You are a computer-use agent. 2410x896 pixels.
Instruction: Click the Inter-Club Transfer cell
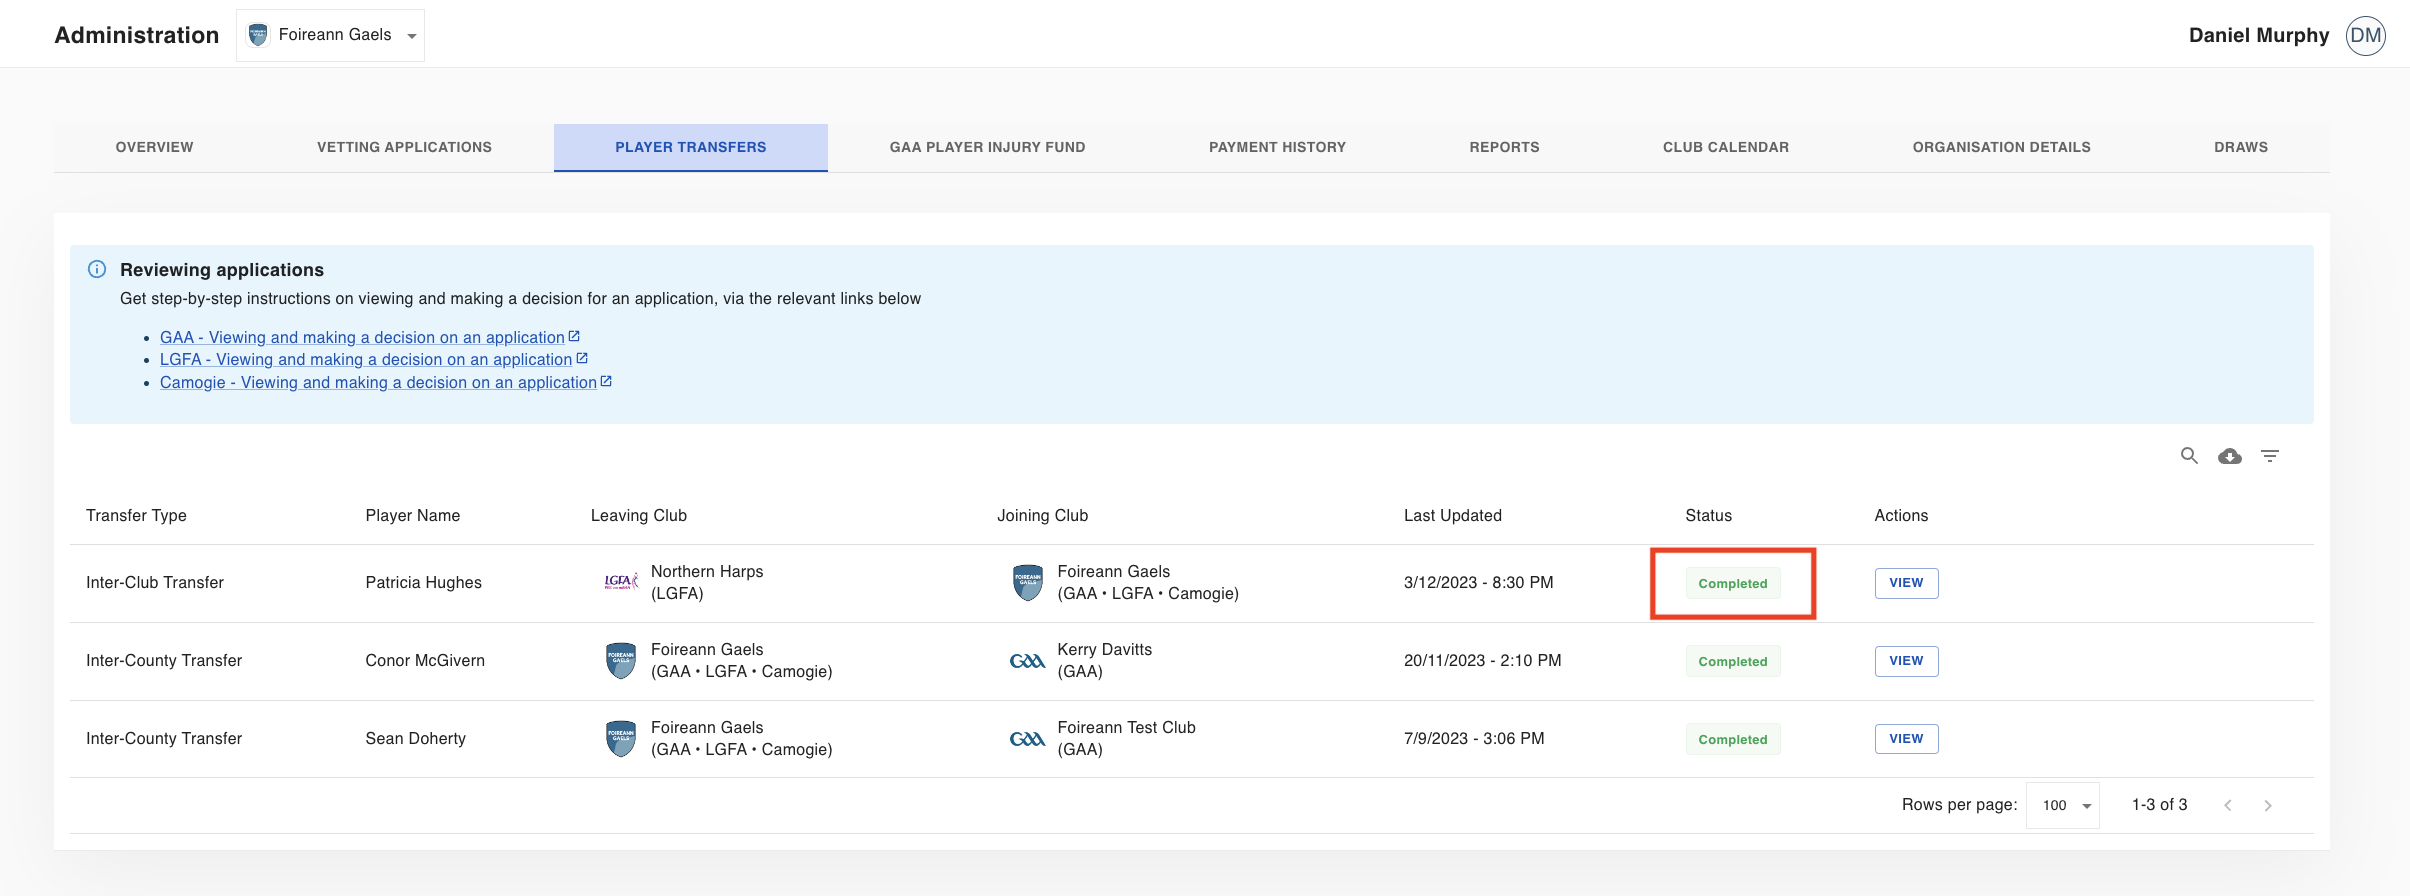155,582
